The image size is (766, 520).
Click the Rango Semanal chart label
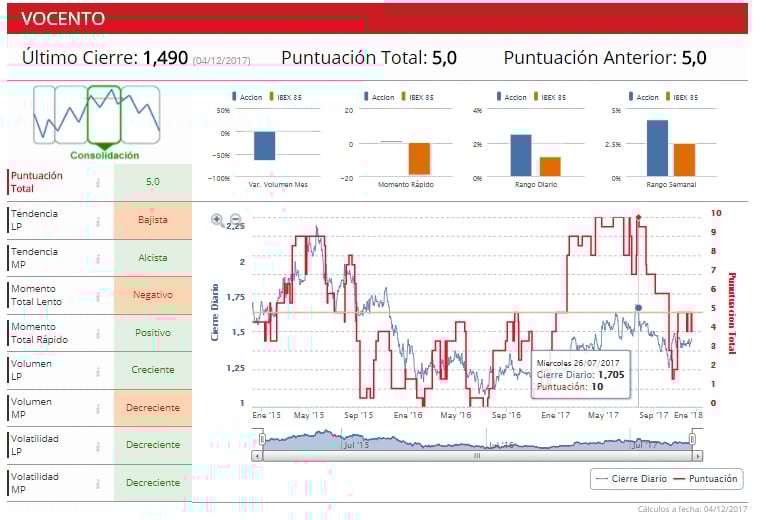pos(671,185)
